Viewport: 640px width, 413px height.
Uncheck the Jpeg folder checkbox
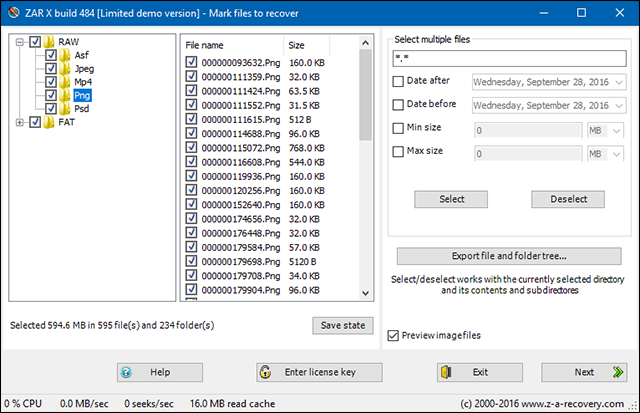click(51, 69)
